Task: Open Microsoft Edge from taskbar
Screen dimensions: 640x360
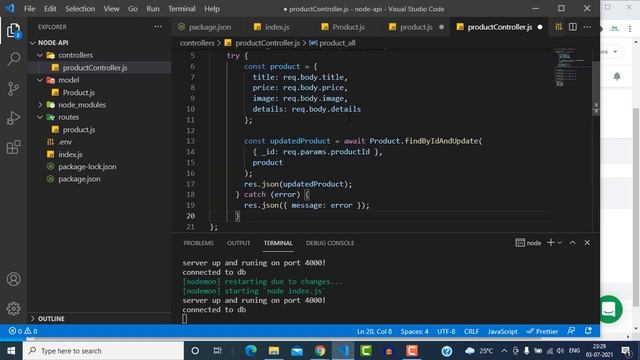Action: (x=251, y=351)
